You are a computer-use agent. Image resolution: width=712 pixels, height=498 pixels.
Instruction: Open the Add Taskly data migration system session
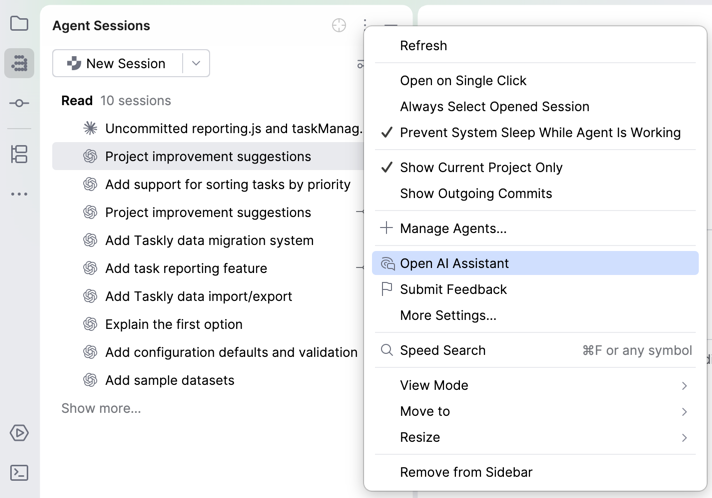pyautogui.click(x=208, y=240)
